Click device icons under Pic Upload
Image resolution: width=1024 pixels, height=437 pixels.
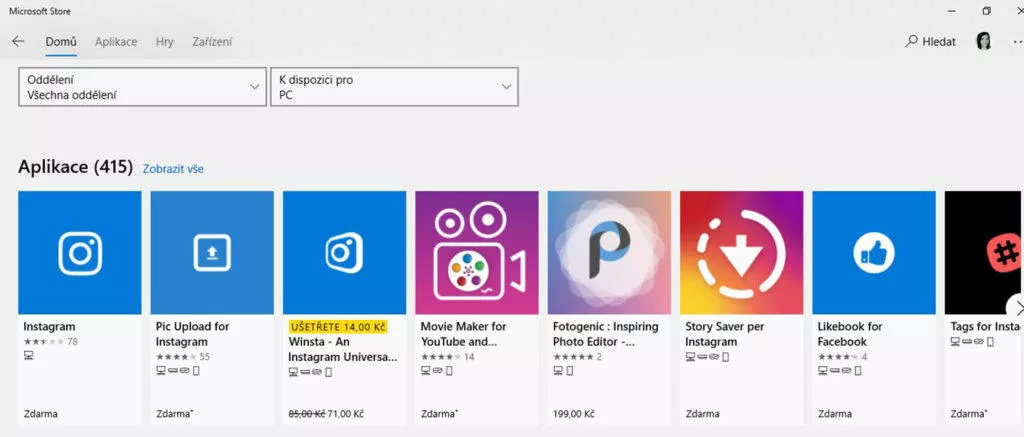[x=178, y=371]
